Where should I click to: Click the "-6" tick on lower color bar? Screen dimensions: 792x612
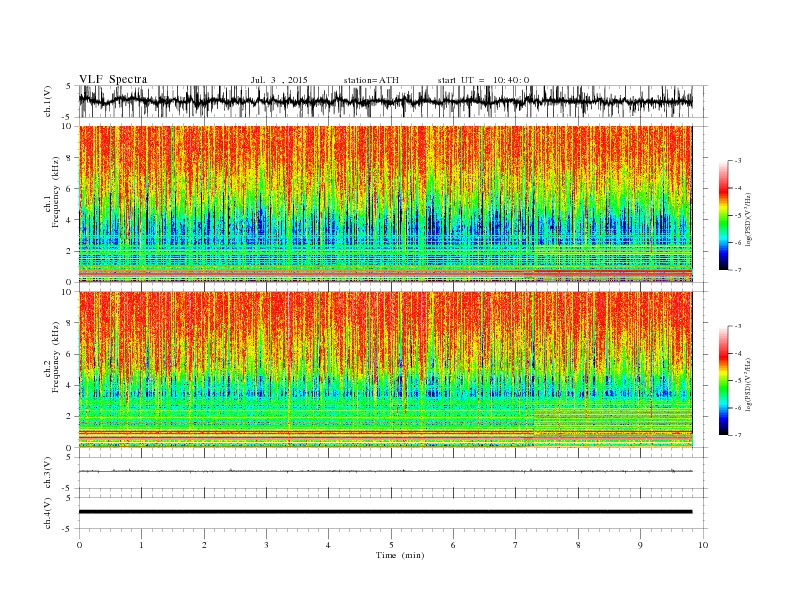pyautogui.click(x=738, y=408)
